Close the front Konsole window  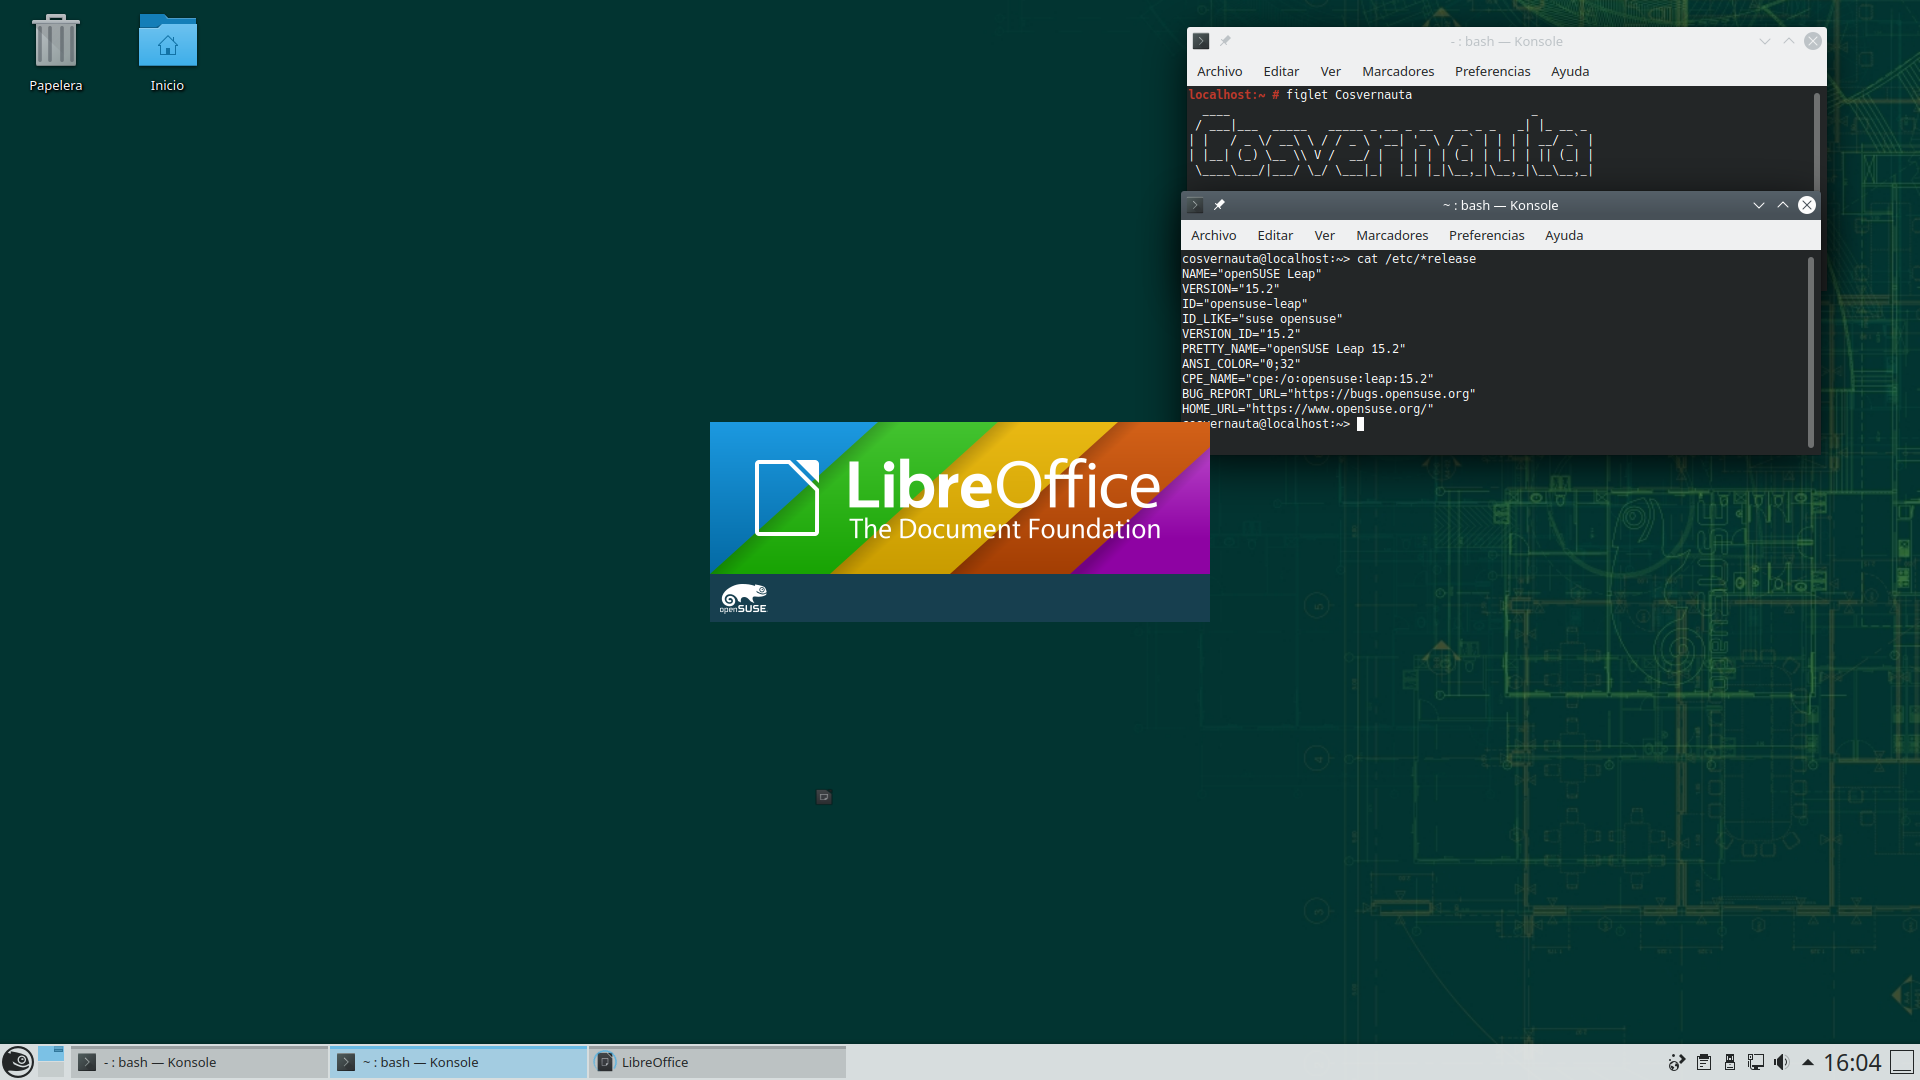[1807, 205]
